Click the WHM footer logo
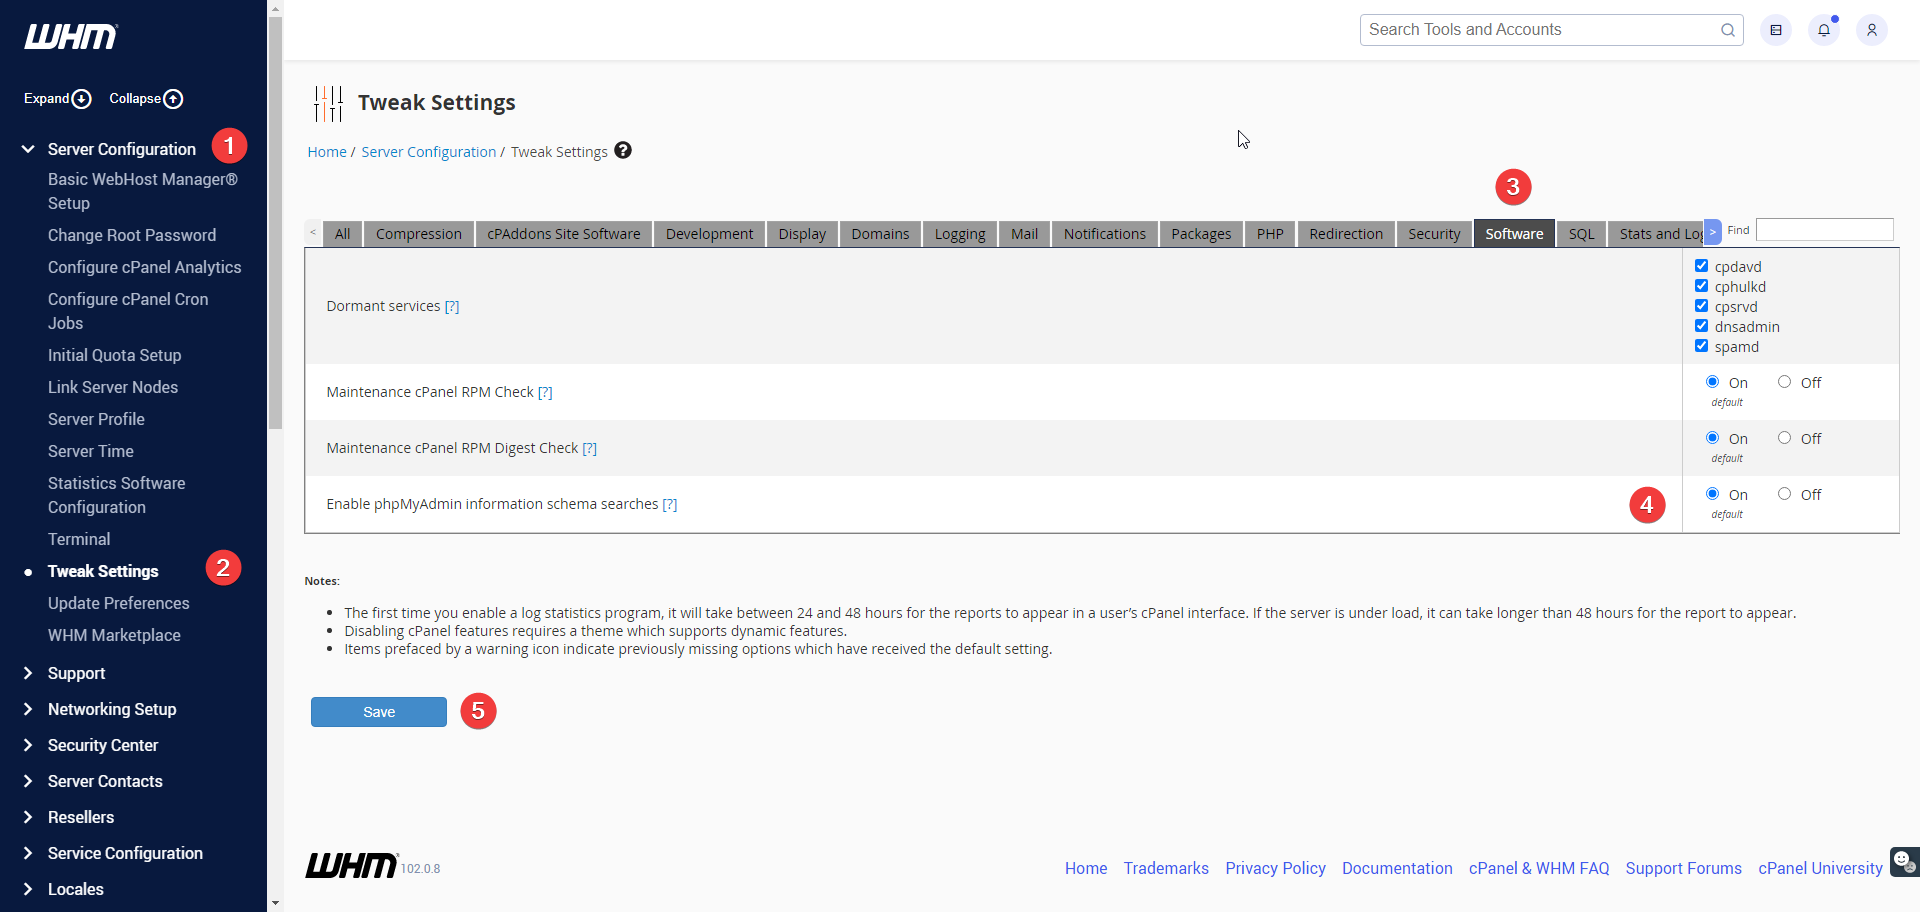1920x912 pixels. point(352,865)
